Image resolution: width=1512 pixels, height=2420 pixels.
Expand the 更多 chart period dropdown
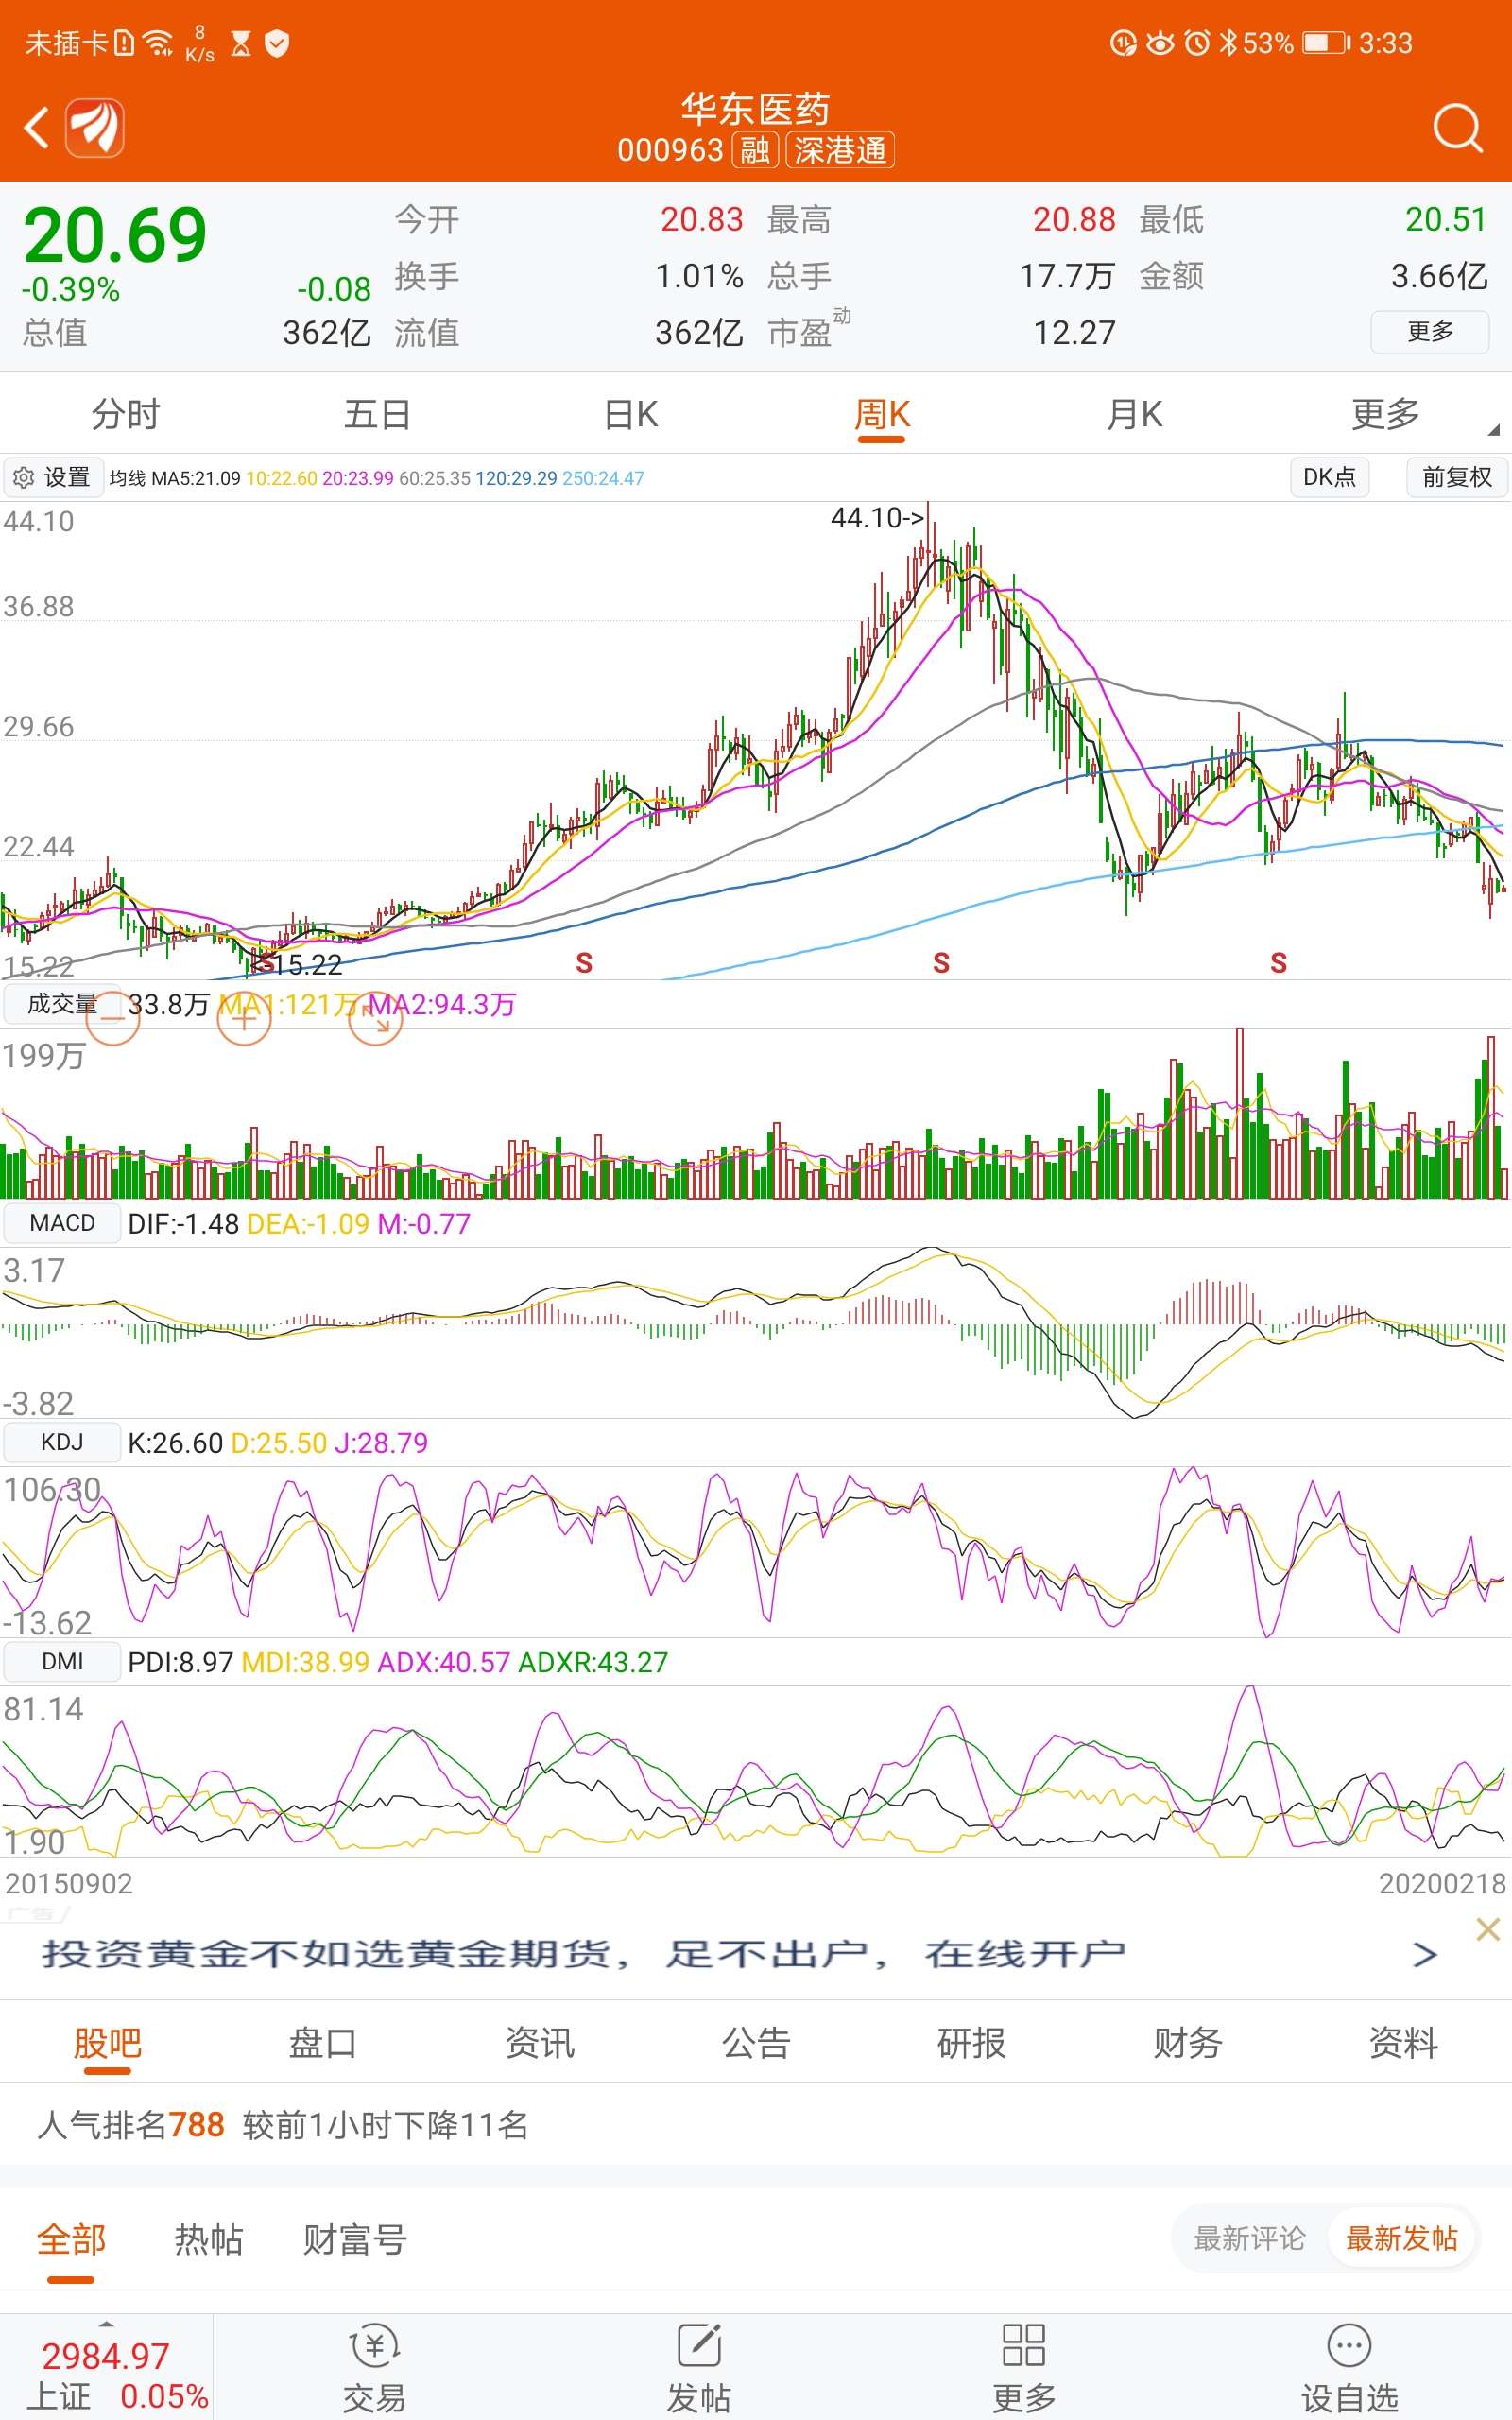1385,414
